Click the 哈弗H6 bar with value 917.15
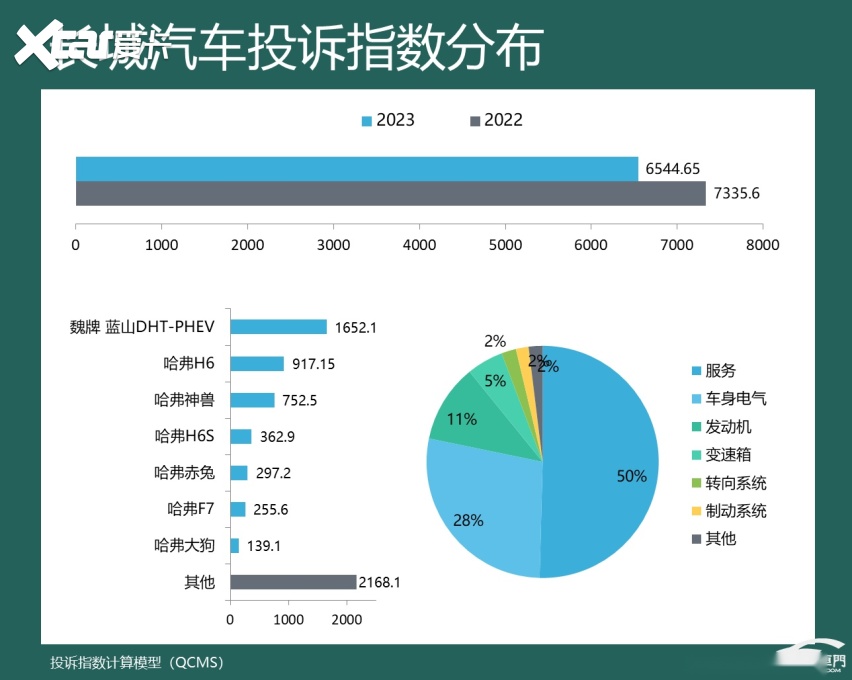Viewport: 852px width, 680px height. (257, 364)
